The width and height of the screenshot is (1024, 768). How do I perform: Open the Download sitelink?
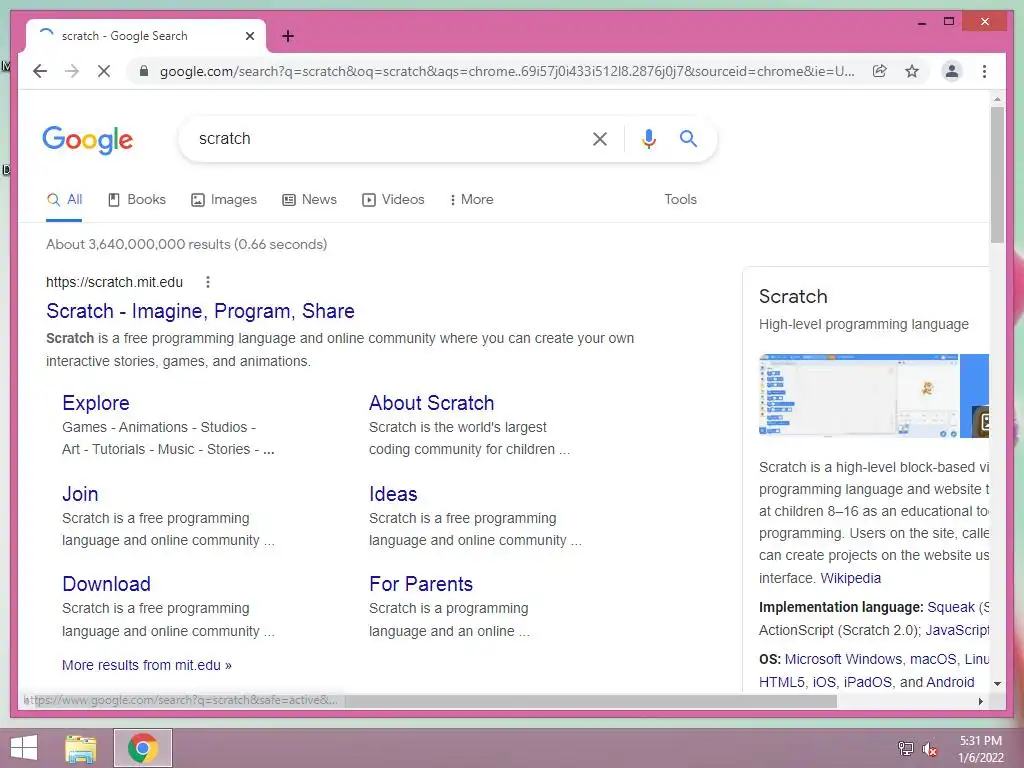106,584
